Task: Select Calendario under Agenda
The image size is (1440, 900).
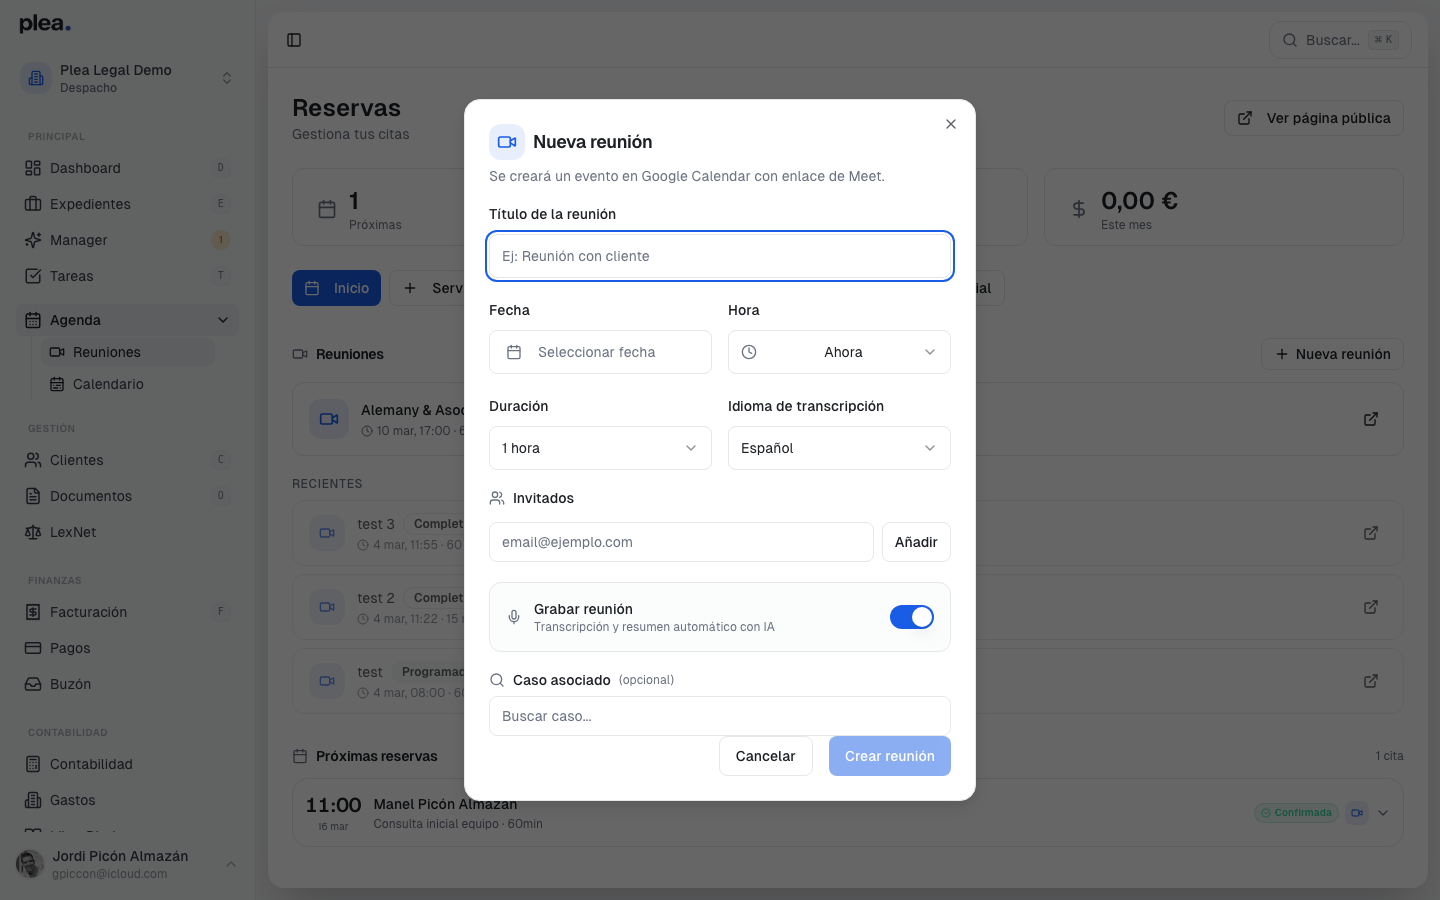Action: pos(128,384)
